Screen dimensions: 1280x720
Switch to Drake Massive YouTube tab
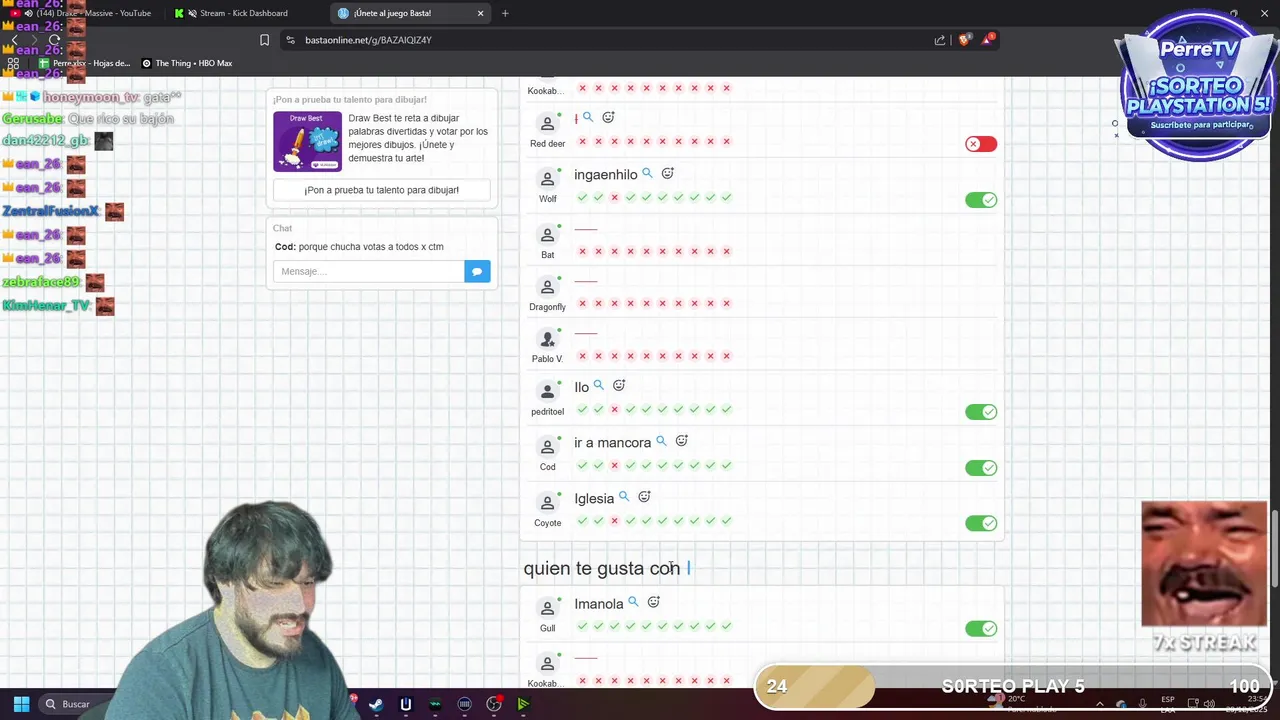[85, 13]
